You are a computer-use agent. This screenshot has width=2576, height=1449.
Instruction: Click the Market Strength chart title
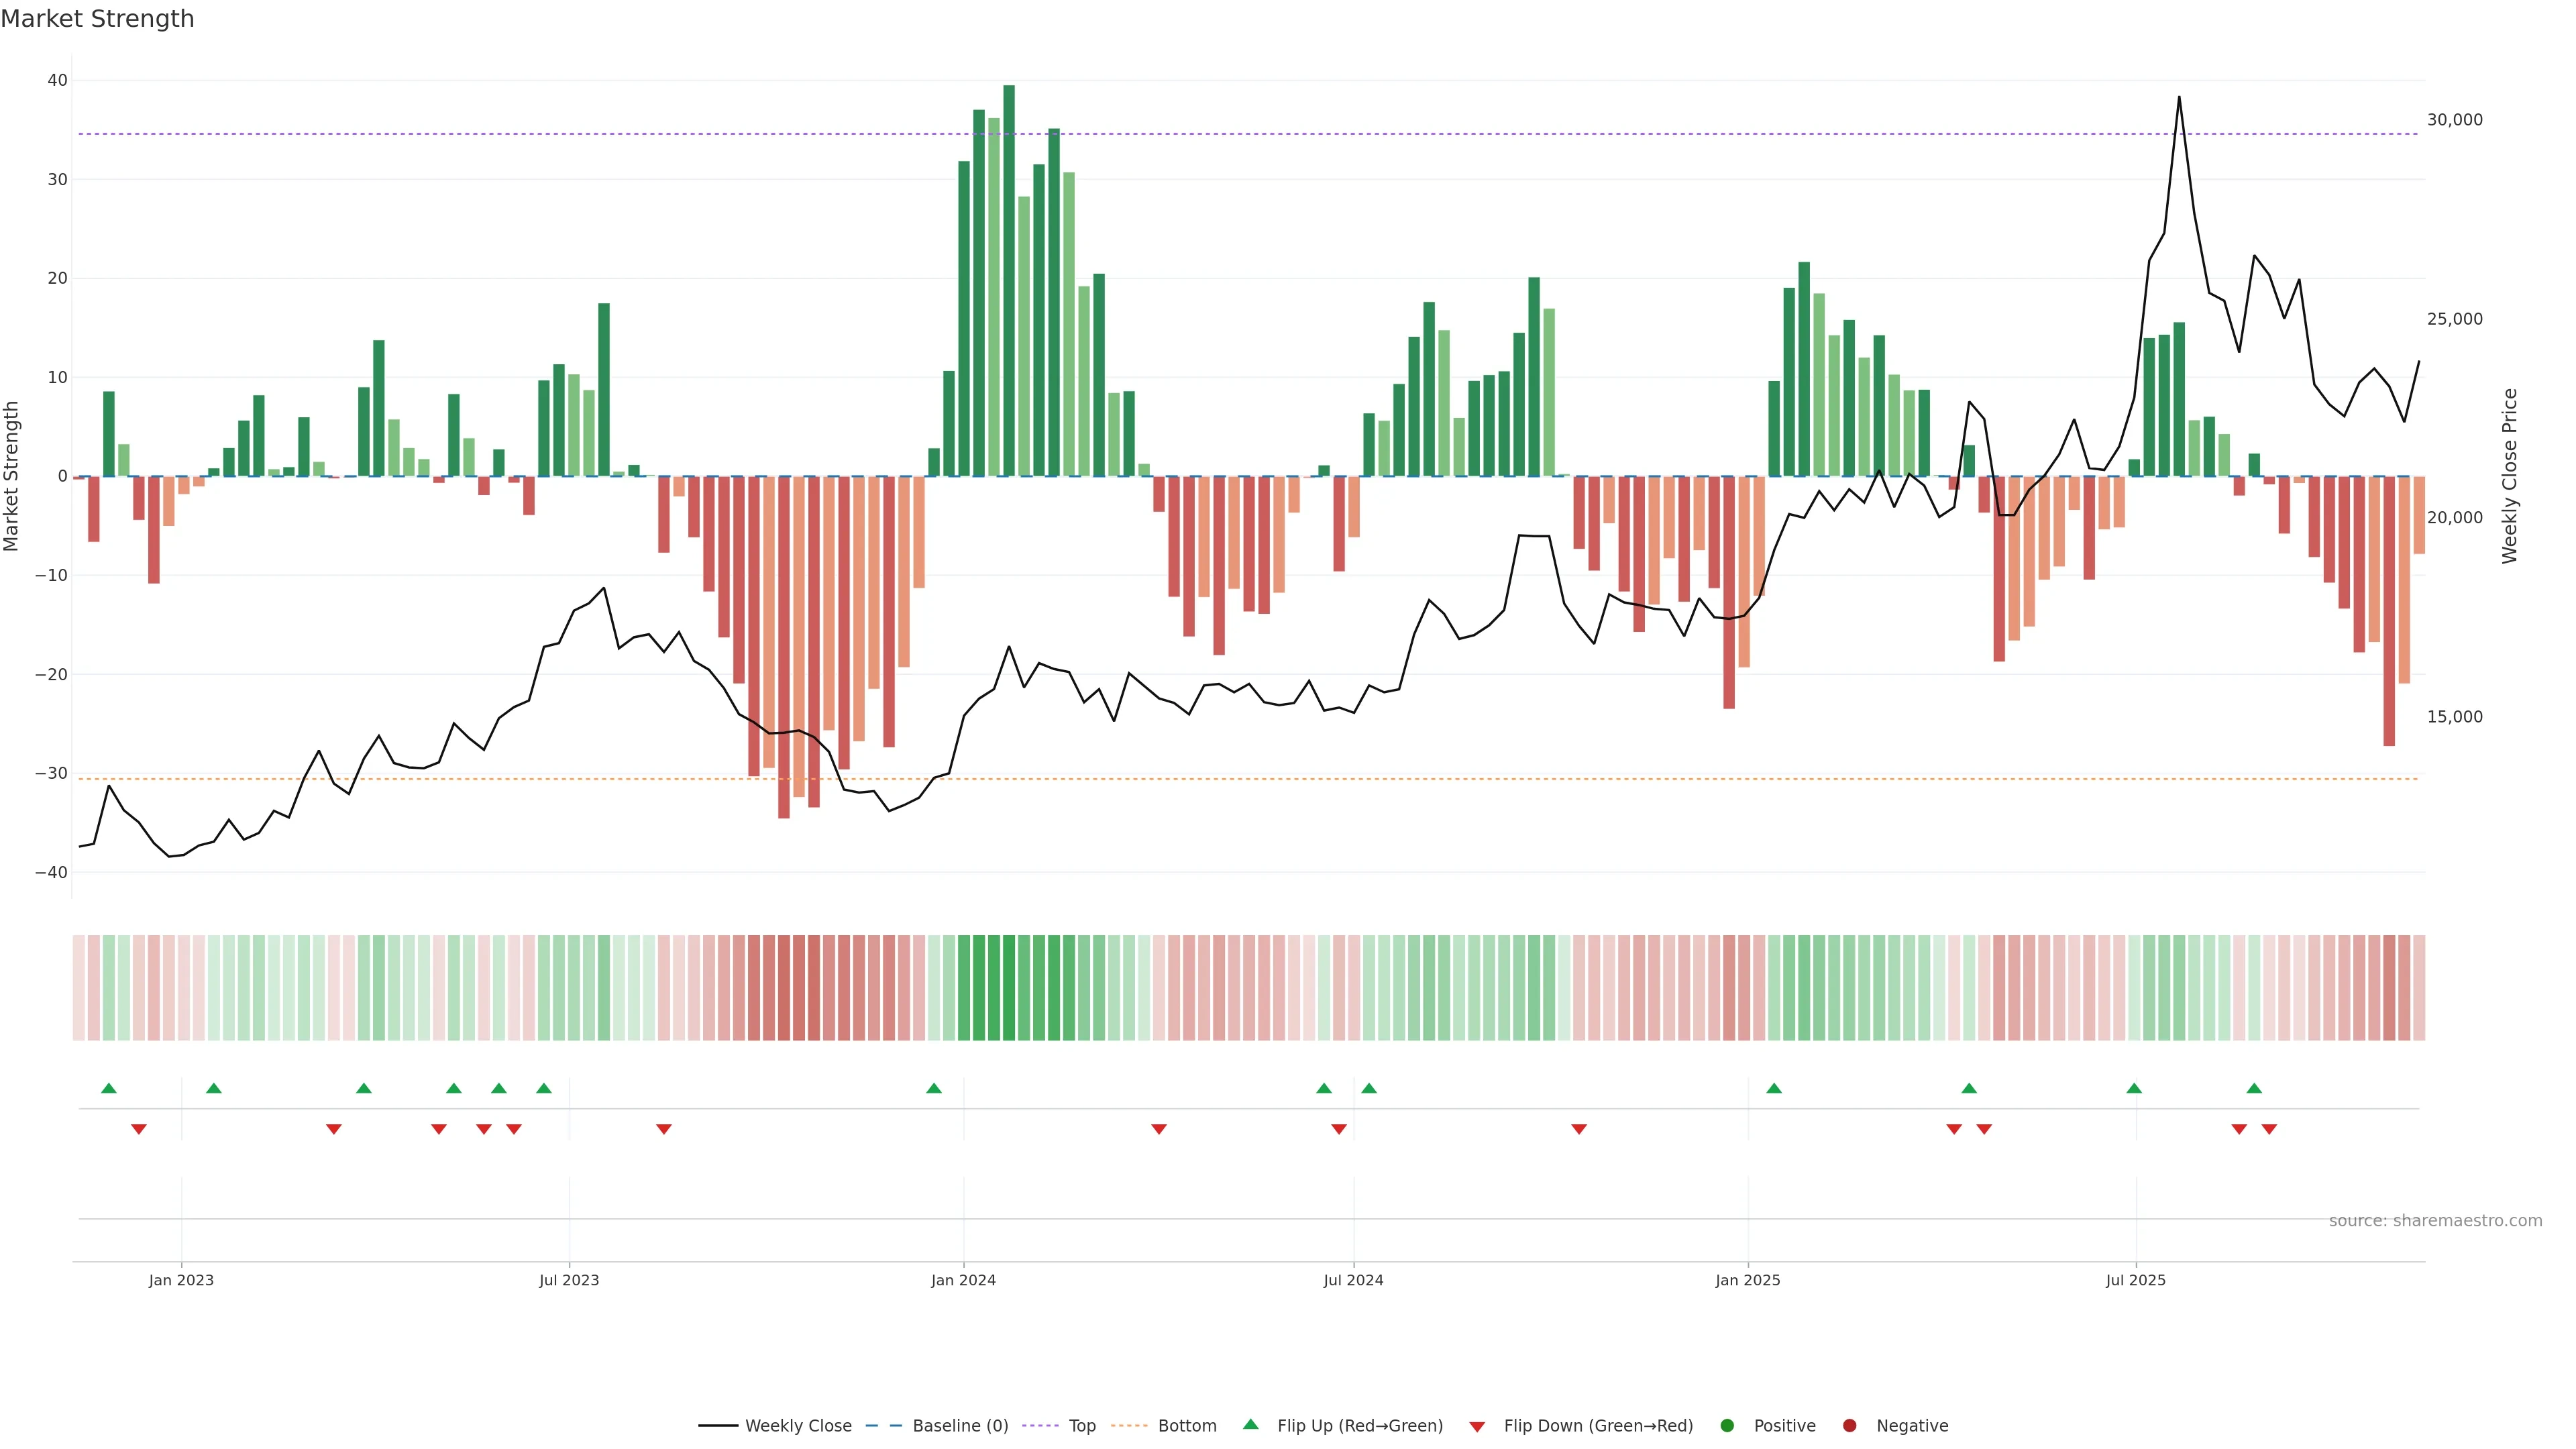coord(97,19)
